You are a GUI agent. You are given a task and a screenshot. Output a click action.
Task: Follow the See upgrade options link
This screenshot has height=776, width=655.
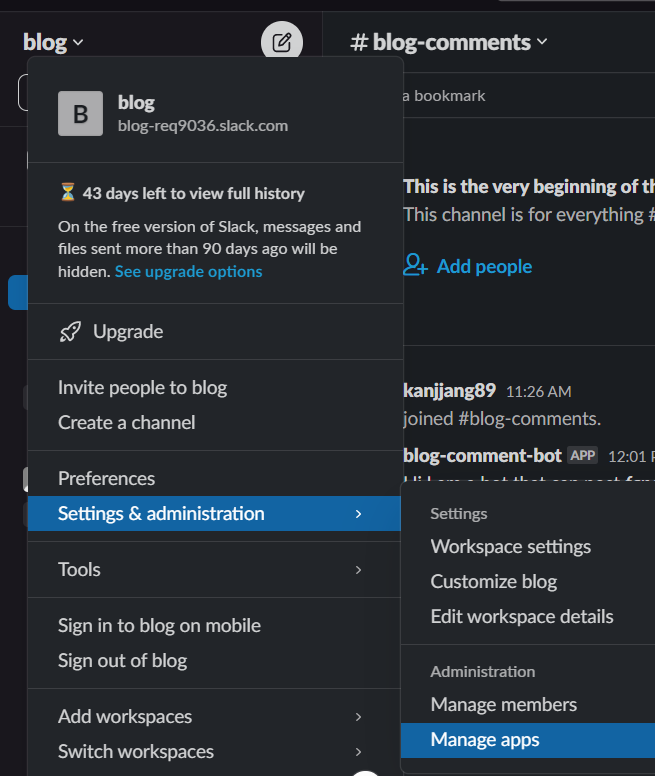click(188, 272)
